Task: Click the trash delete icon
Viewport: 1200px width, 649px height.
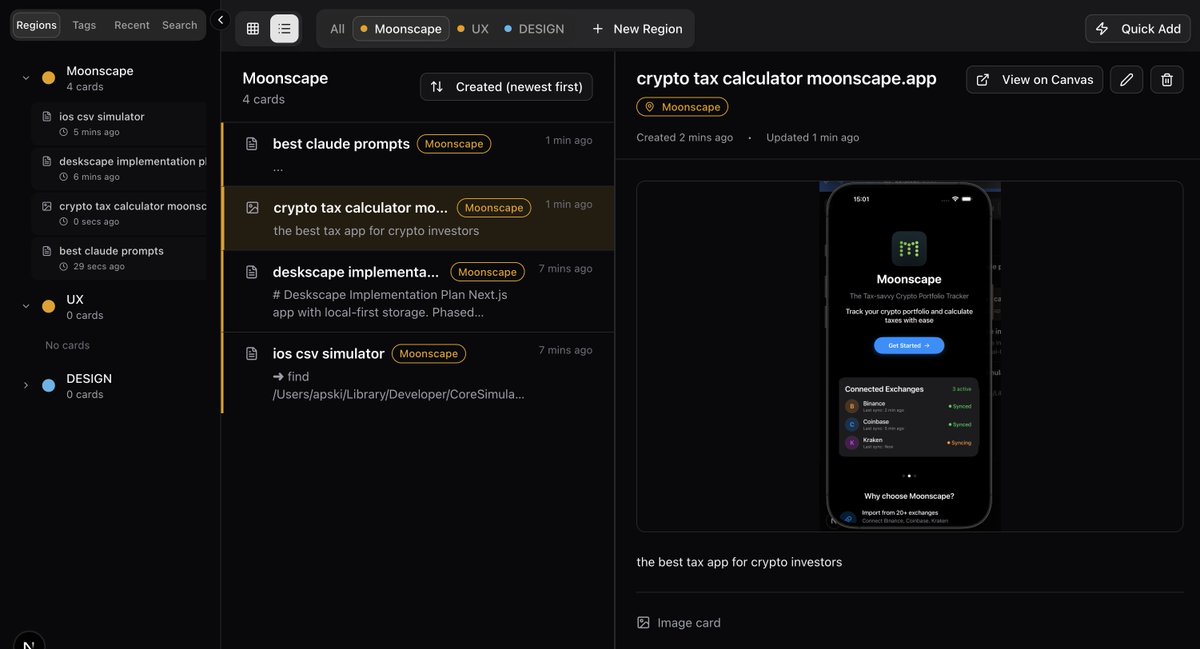Action: coord(1167,80)
